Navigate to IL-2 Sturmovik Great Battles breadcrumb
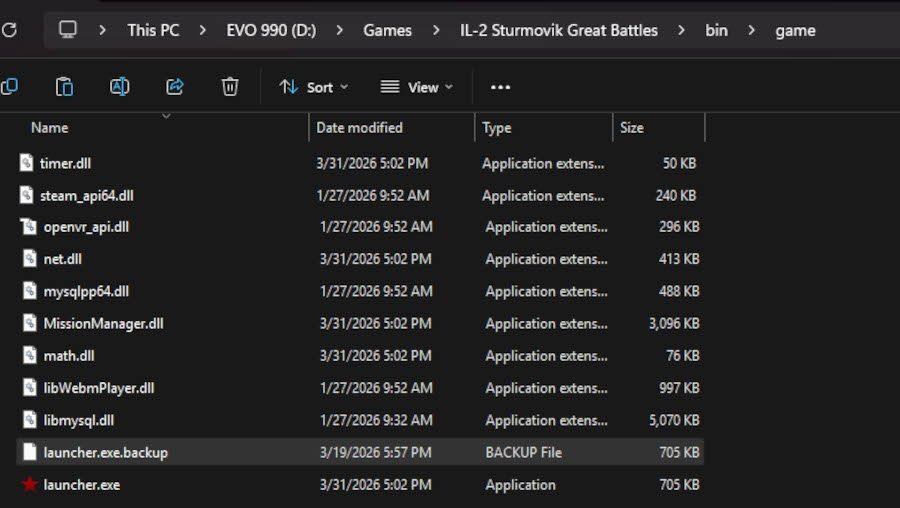This screenshot has height=508, width=900. (x=558, y=30)
